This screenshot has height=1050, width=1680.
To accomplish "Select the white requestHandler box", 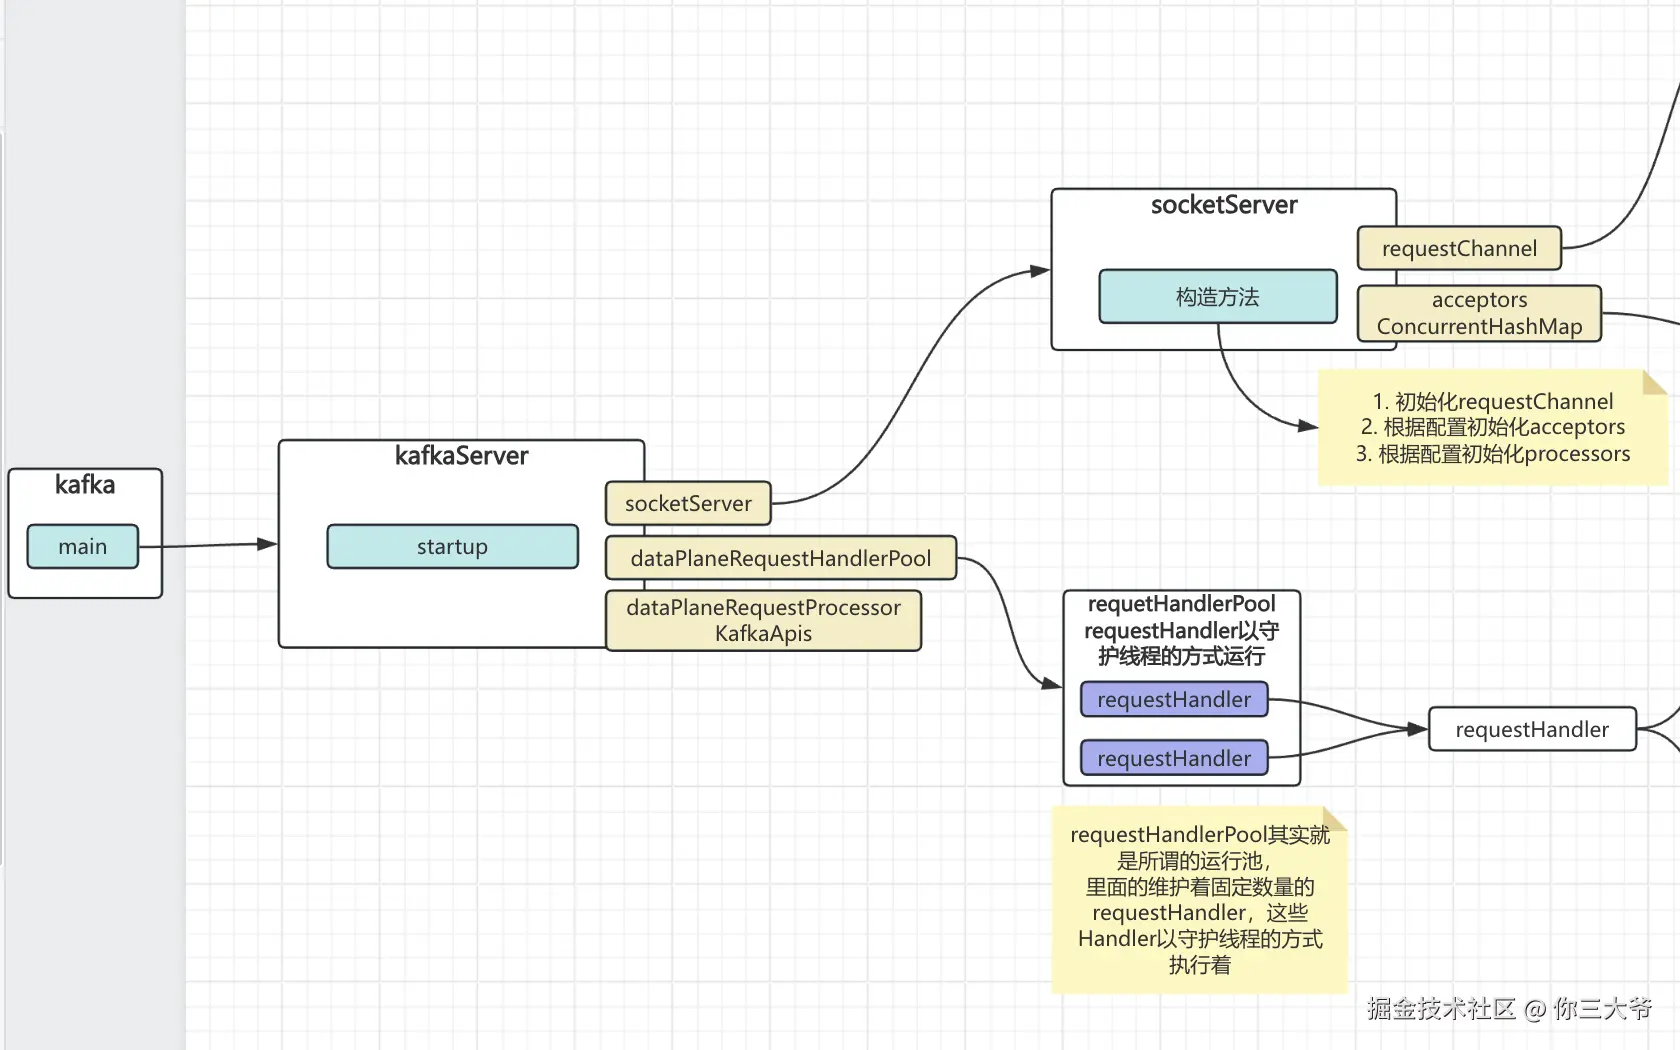I will click(x=1532, y=729).
